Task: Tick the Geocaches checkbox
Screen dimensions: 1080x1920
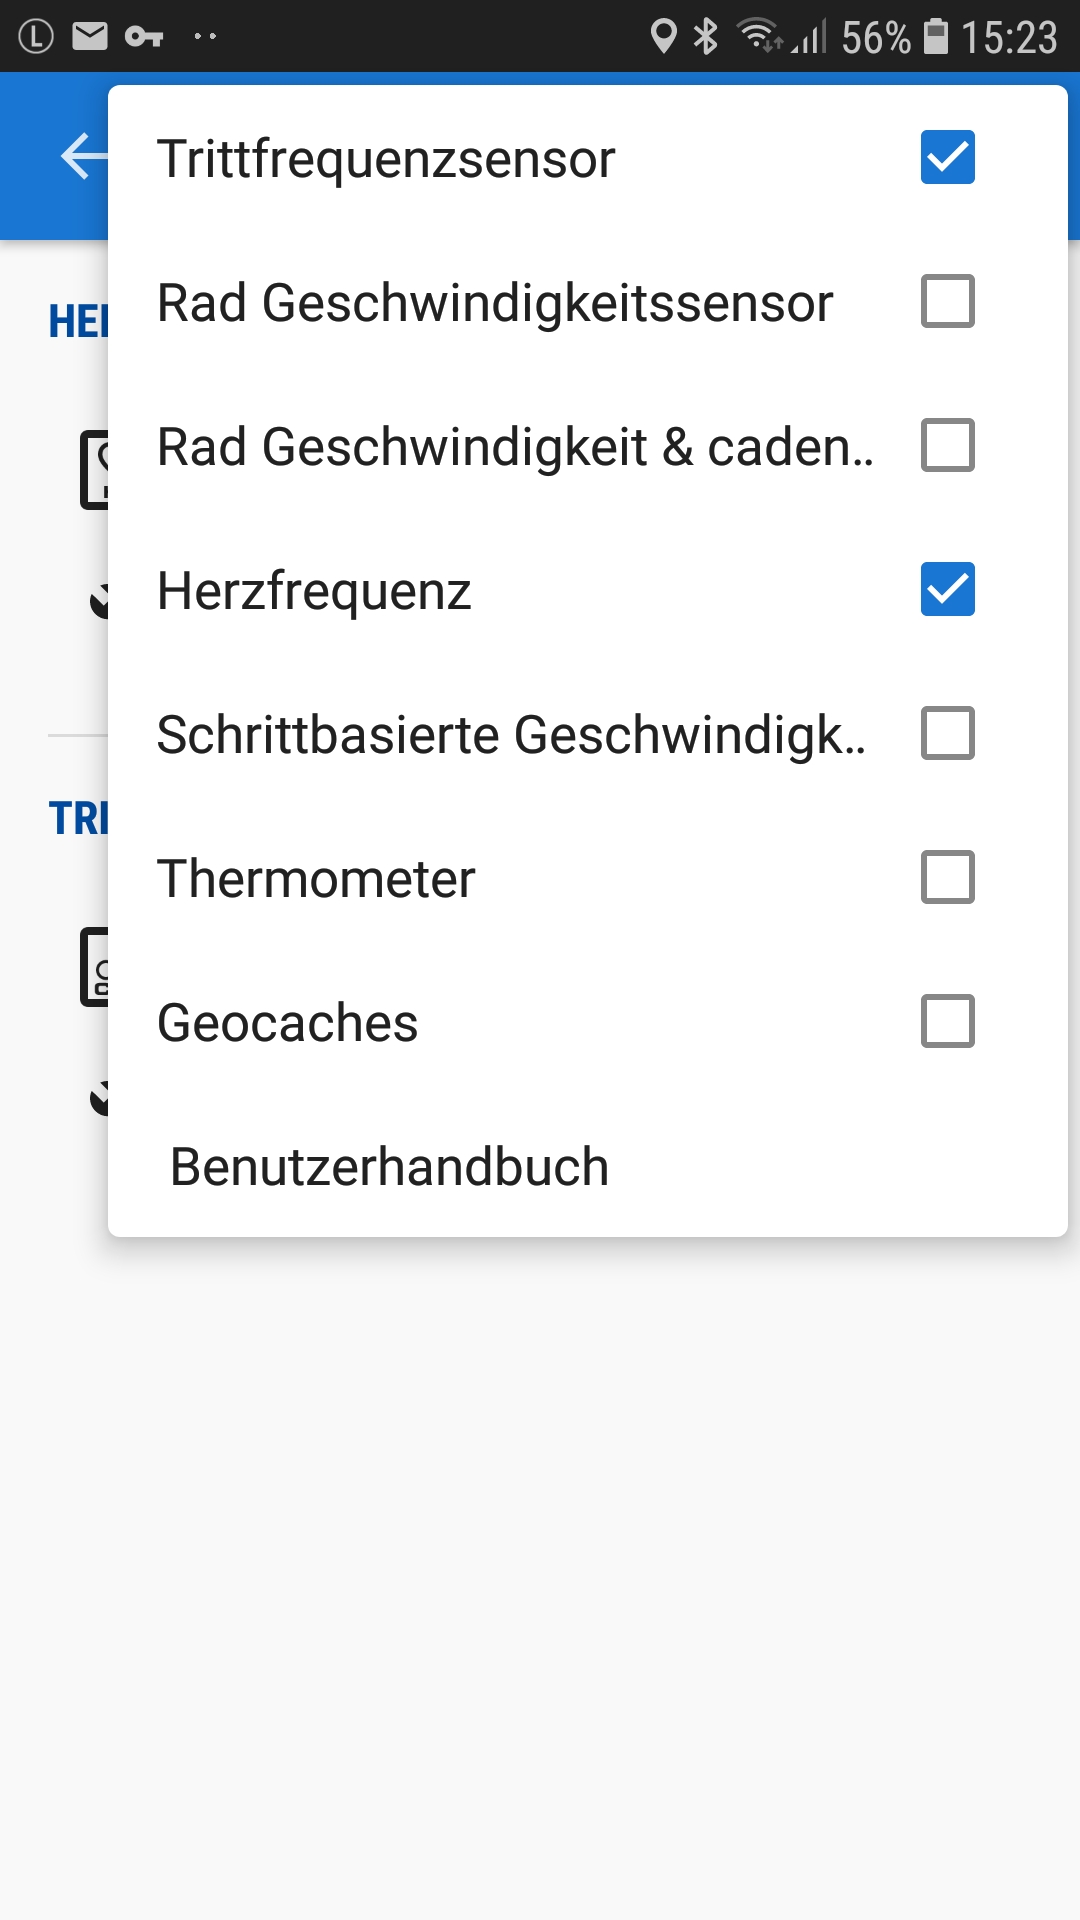Action: tap(947, 1022)
